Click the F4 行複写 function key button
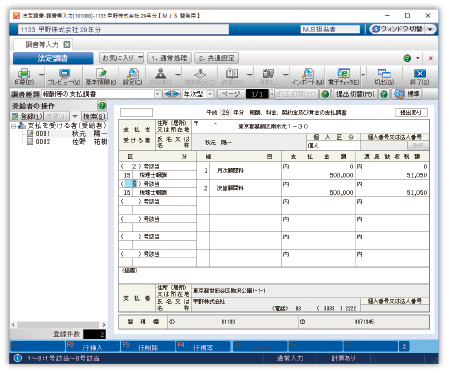The height and width of the screenshot is (373, 450). point(203,347)
